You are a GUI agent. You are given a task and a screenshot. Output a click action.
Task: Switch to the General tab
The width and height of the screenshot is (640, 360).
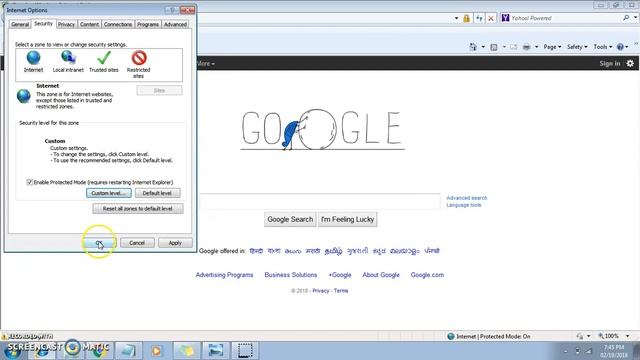[x=20, y=24]
